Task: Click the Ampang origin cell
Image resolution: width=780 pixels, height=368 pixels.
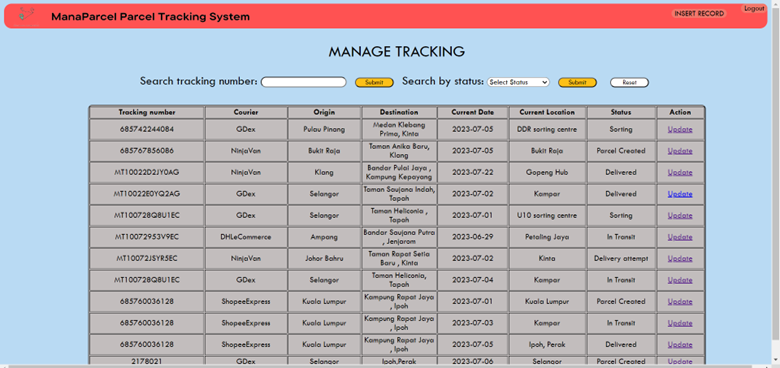Action: [x=324, y=237]
